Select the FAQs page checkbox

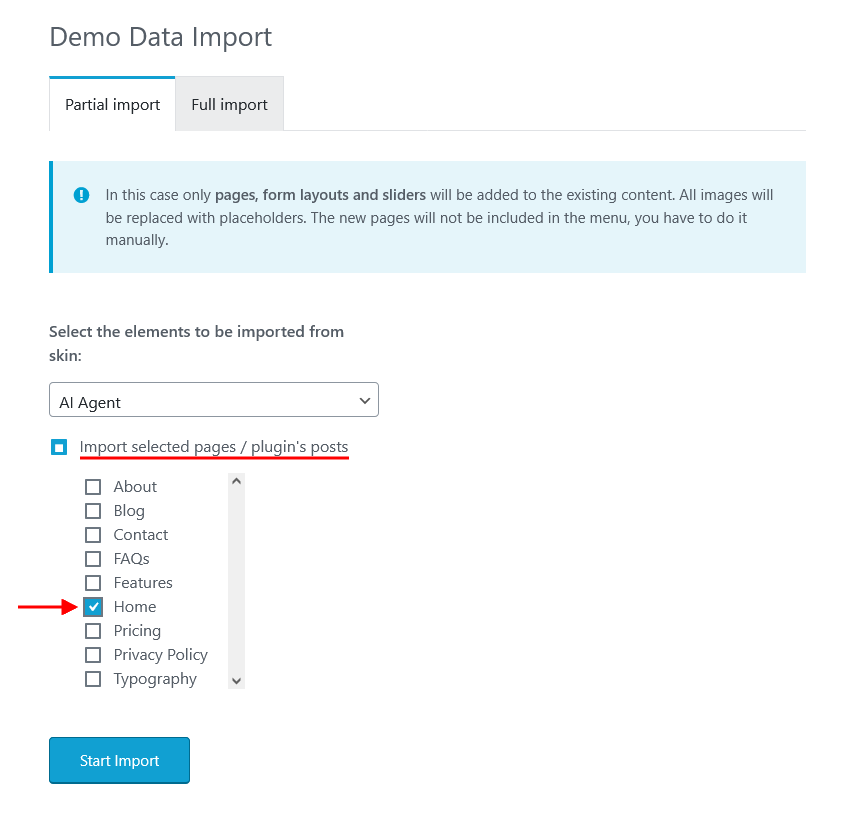pyautogui.click(x=93, y=559)
